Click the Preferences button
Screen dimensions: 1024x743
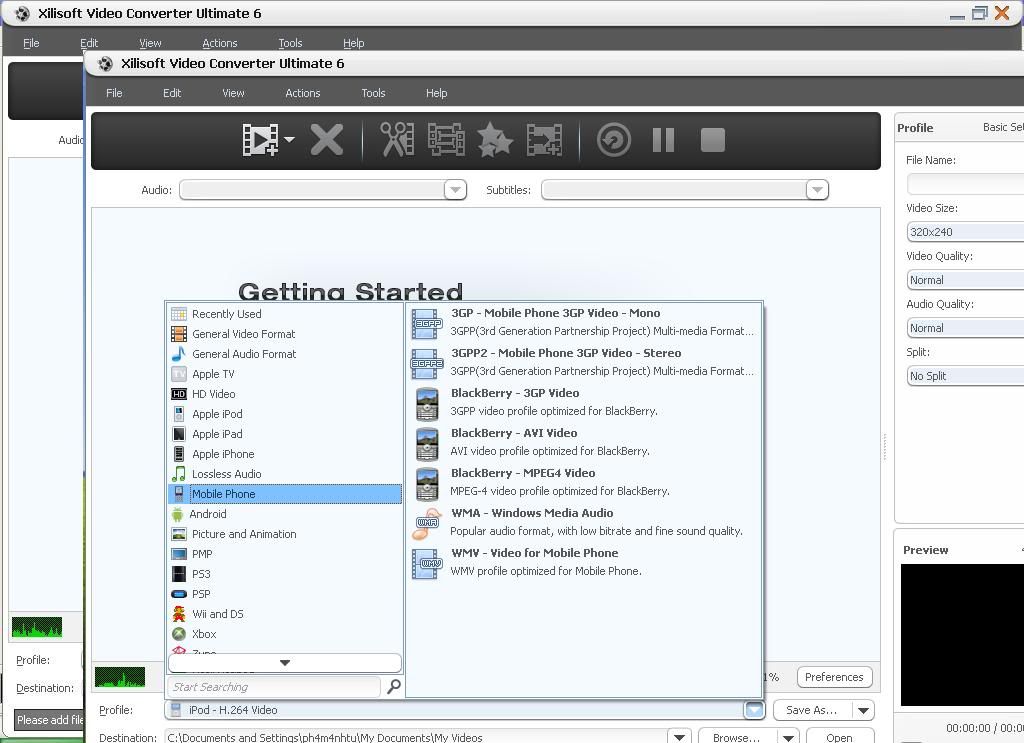(834, 677)
